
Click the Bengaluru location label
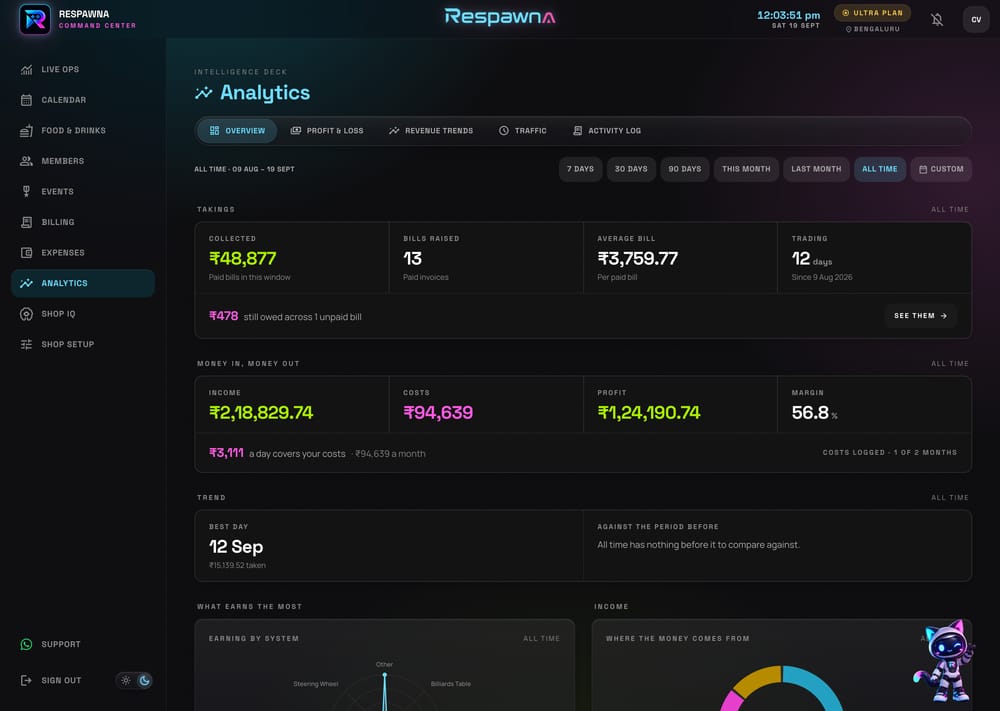[872, 29]
